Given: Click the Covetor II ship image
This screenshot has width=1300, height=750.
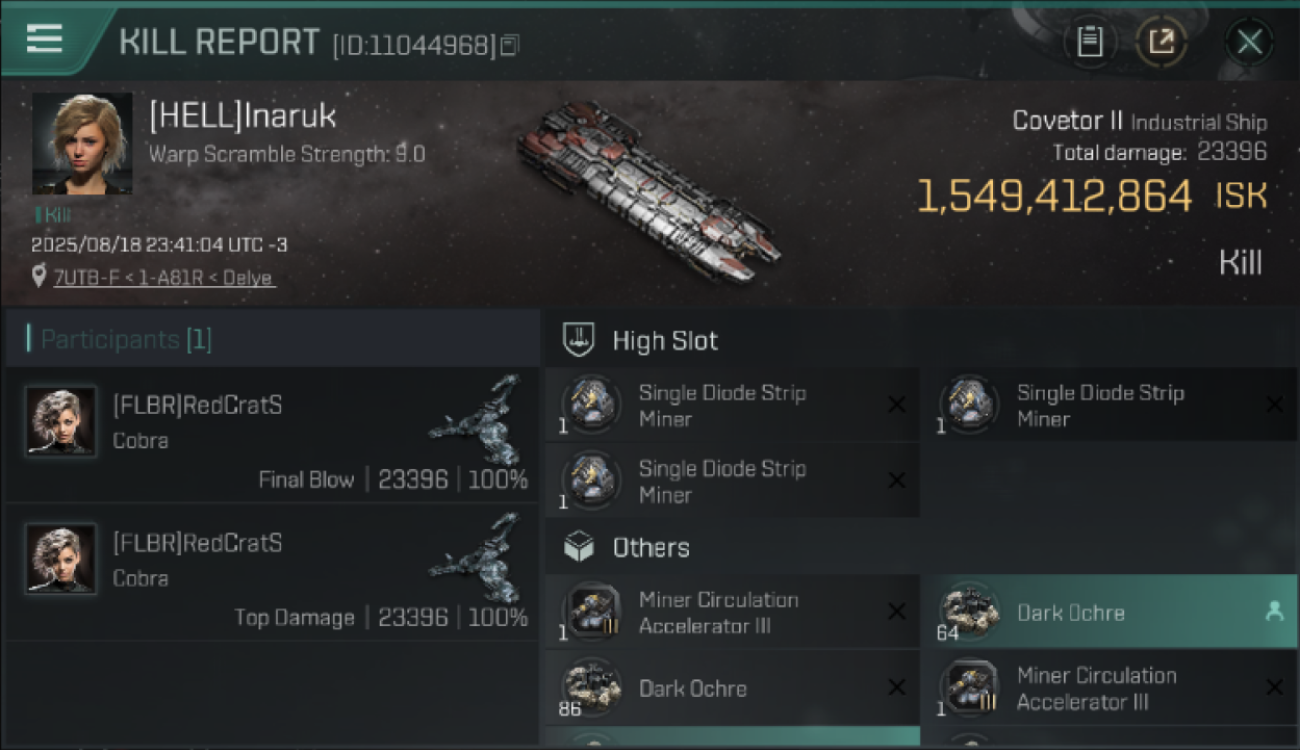Looking at the screenshot, I should click(x=647, y=190).
